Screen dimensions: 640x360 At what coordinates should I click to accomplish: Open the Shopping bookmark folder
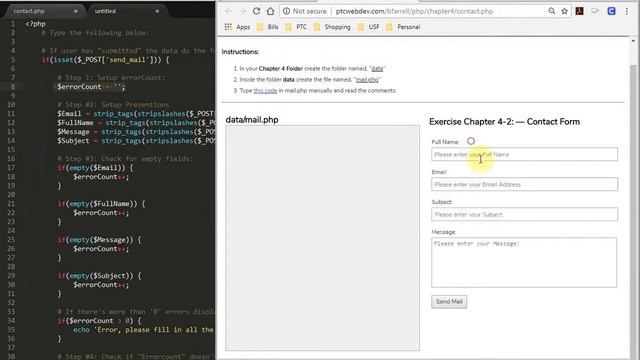tap(332, 27)
